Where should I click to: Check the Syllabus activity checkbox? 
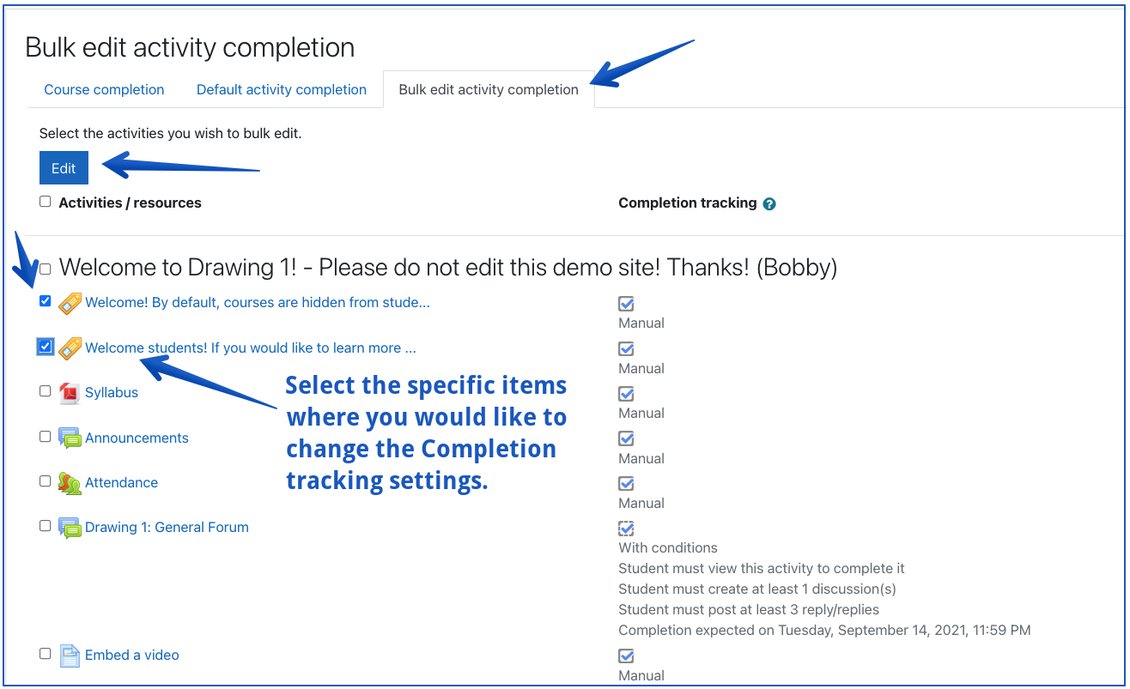point(44,390)
